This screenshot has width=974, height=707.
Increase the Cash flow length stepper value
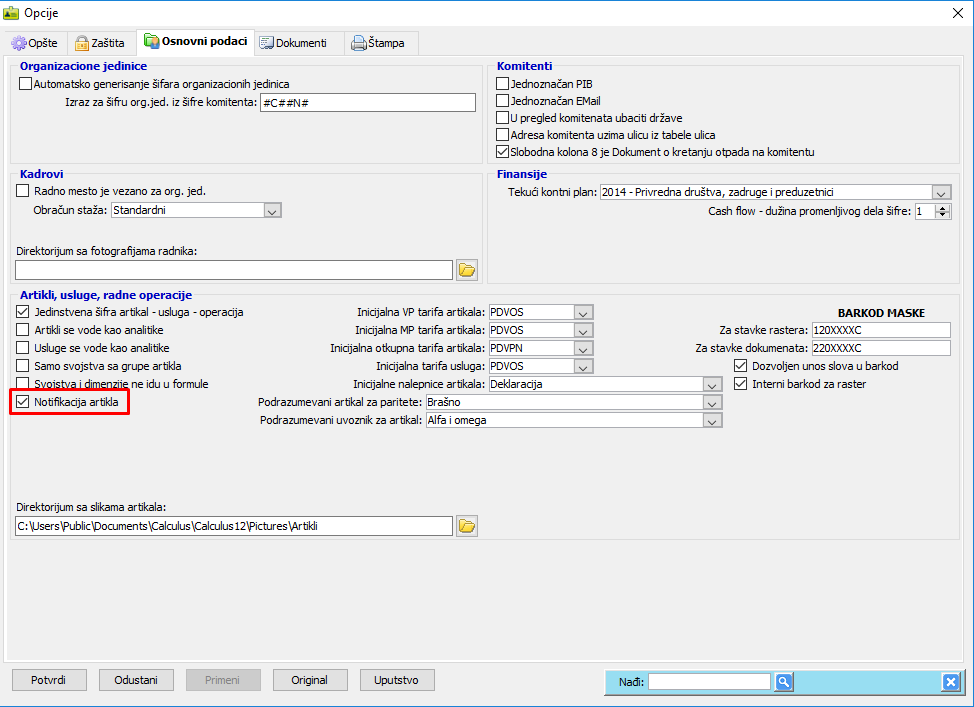click(944, 207)
